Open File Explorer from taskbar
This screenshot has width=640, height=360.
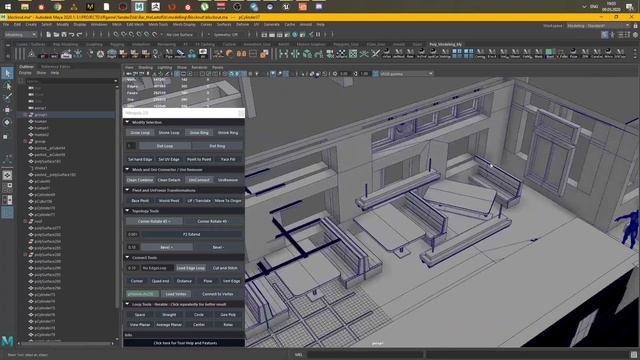click(x=24, y=7)
